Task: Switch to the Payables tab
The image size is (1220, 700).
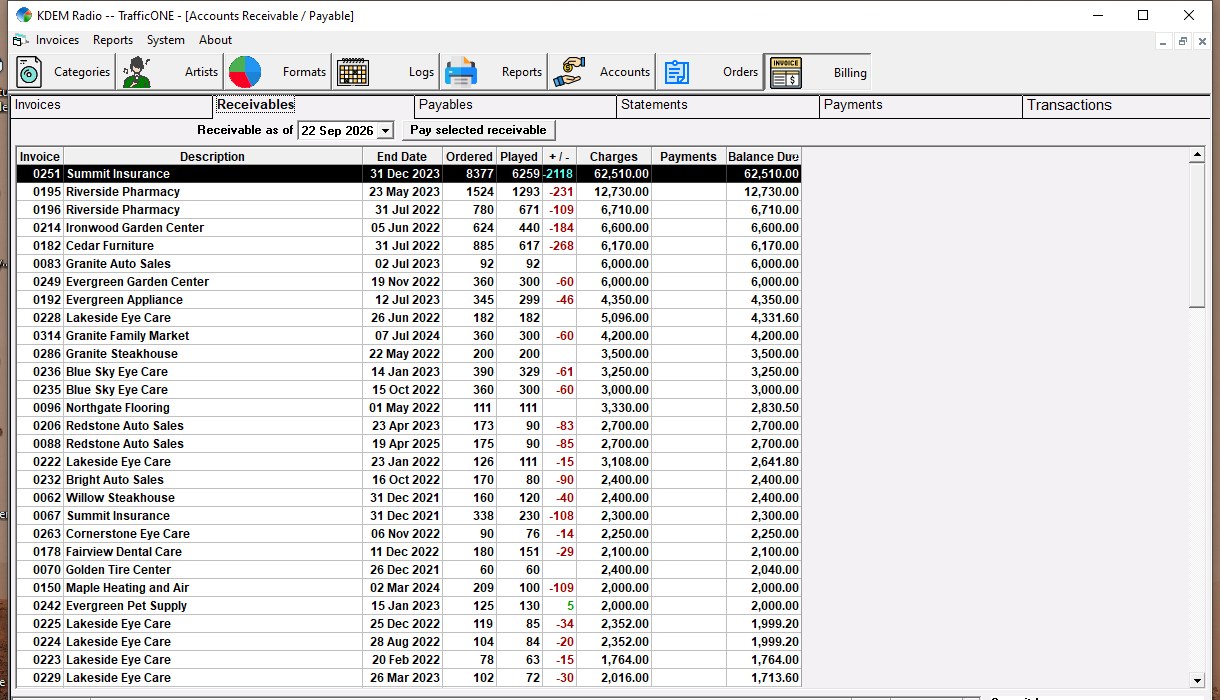Action: pyautogui.click(x=515, y=105)
